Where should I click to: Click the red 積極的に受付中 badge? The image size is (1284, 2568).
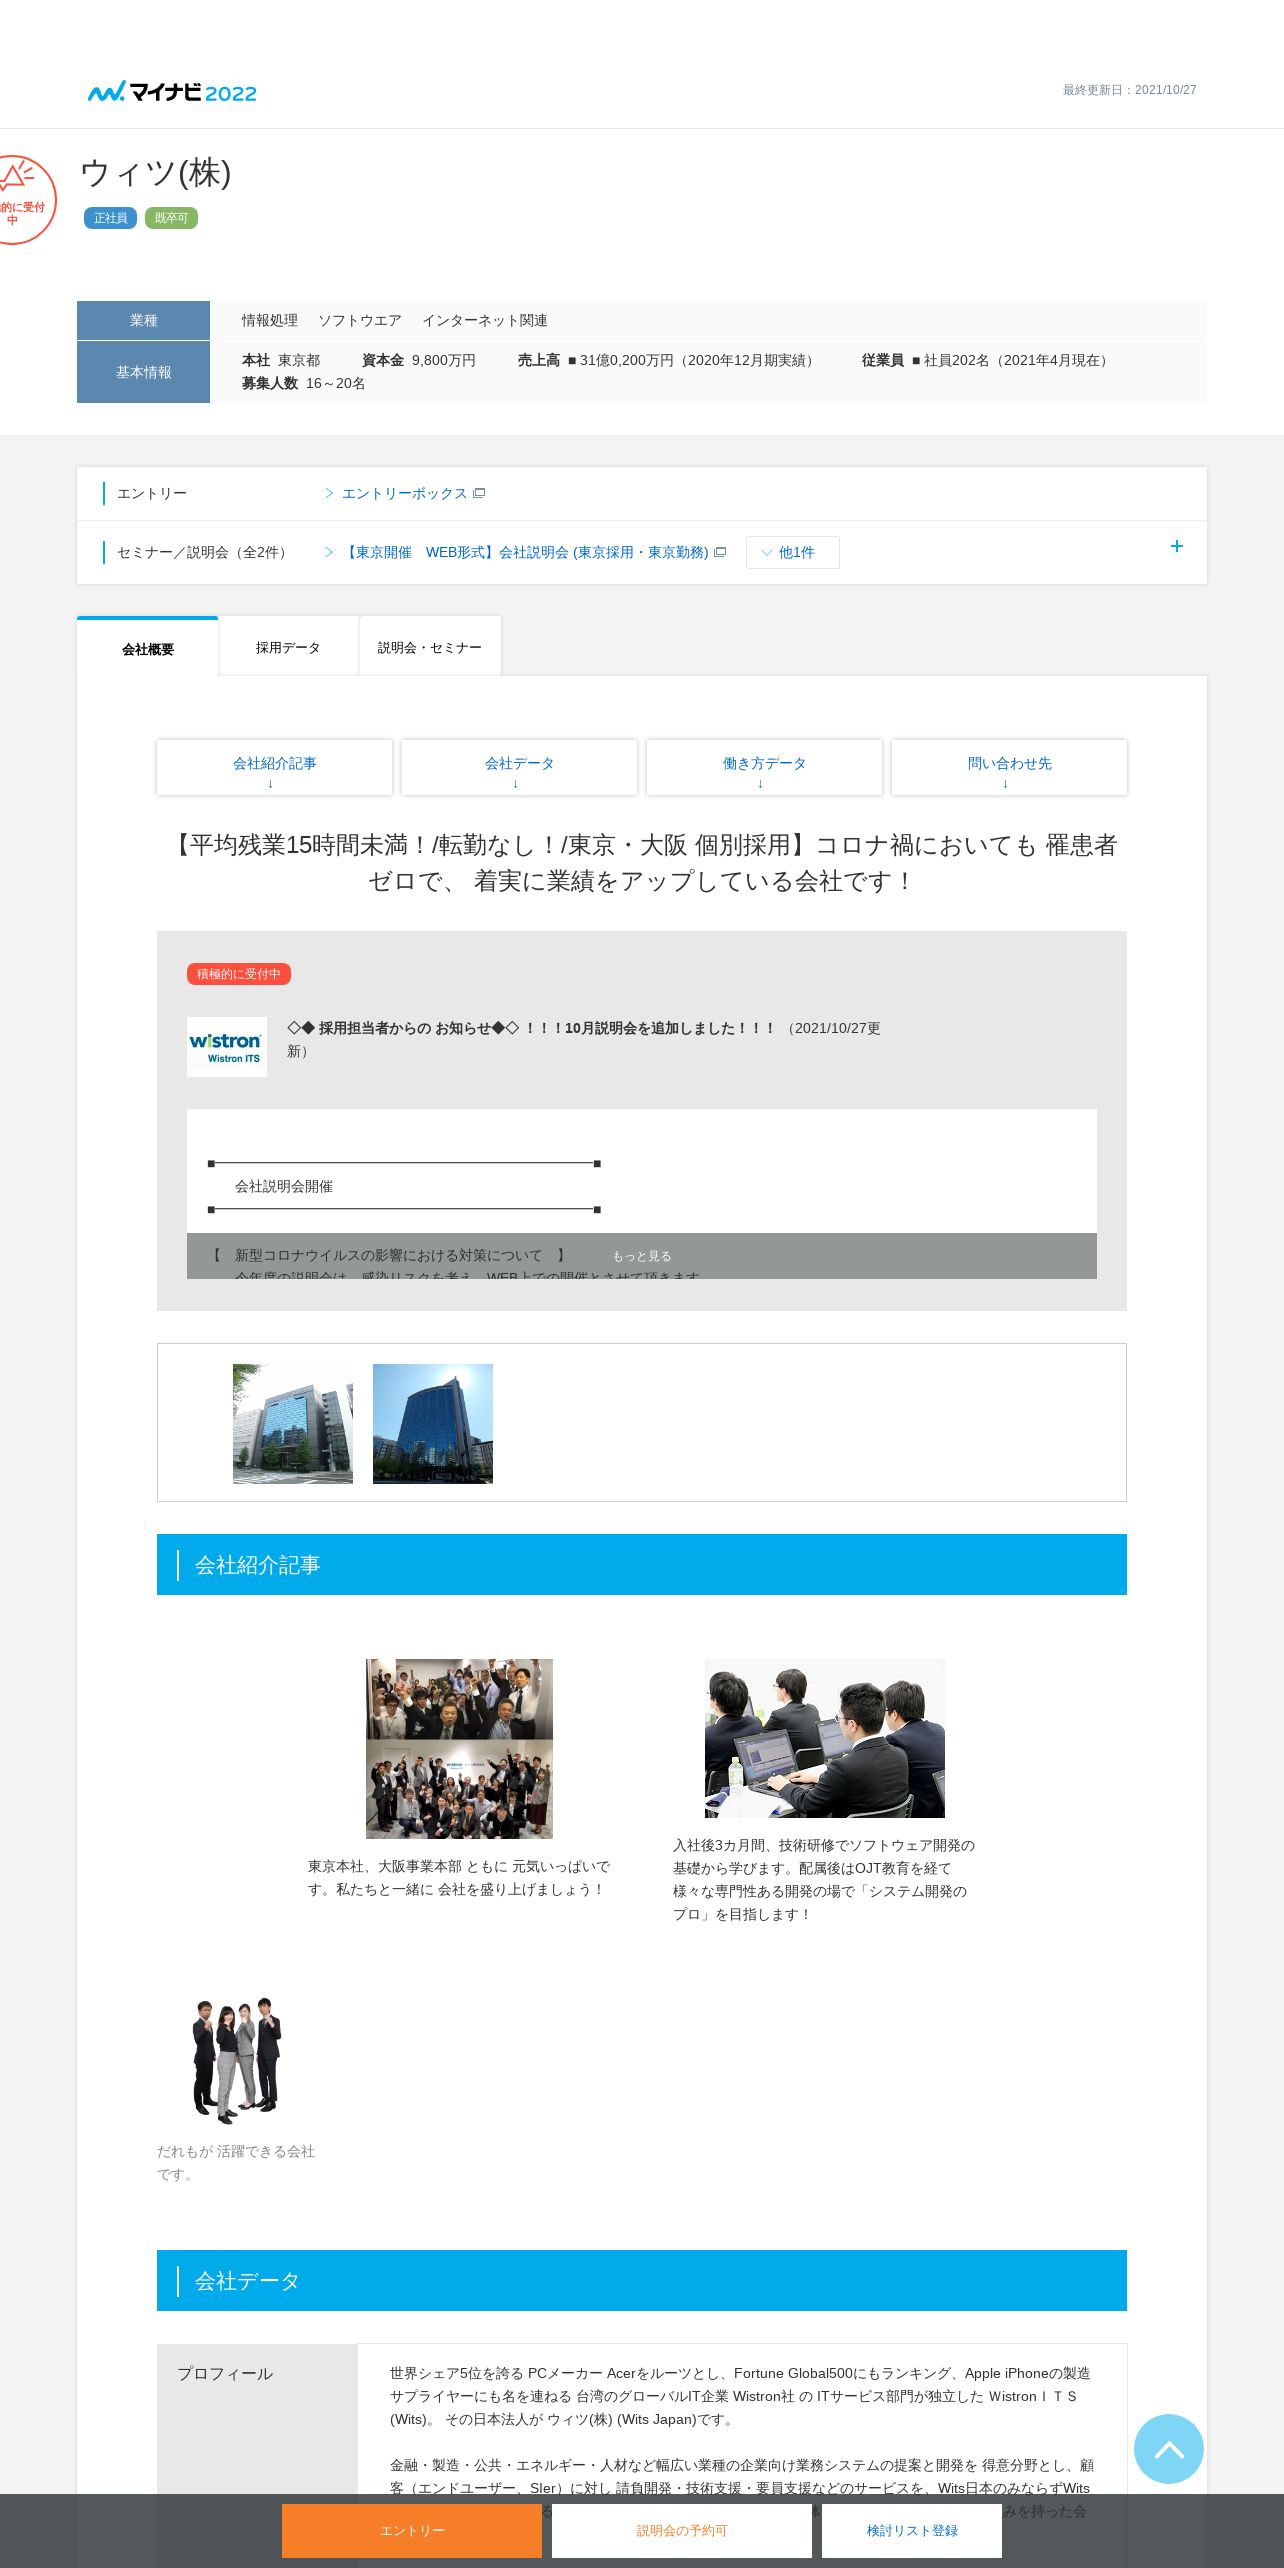(x=238, y=974)
